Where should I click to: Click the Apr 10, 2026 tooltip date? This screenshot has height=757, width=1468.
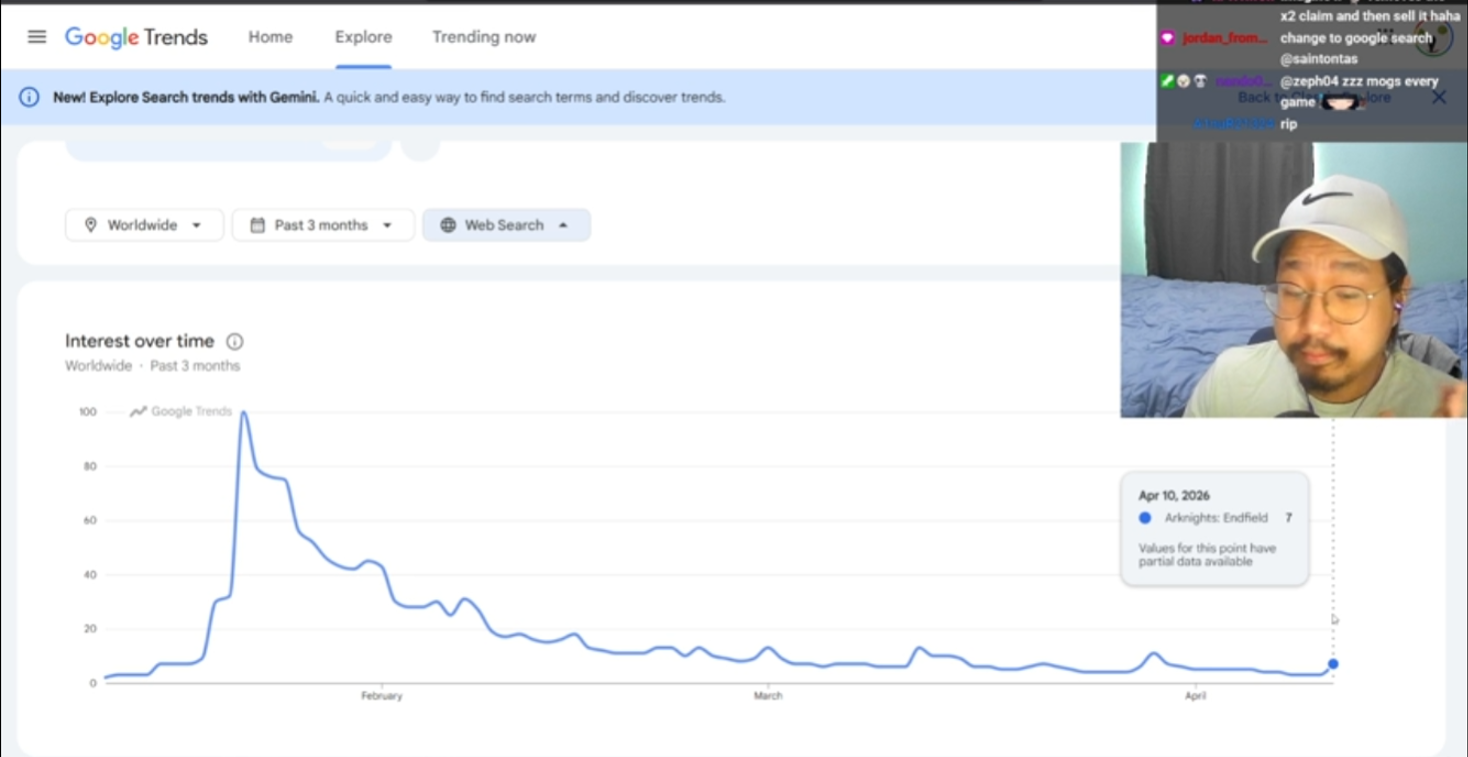1174,495
